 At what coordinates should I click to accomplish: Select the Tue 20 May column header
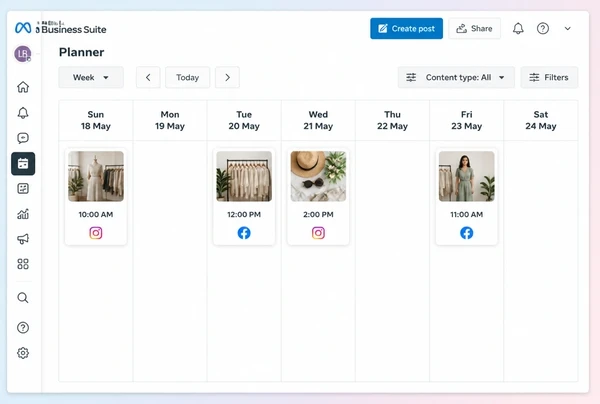[244, 120]
